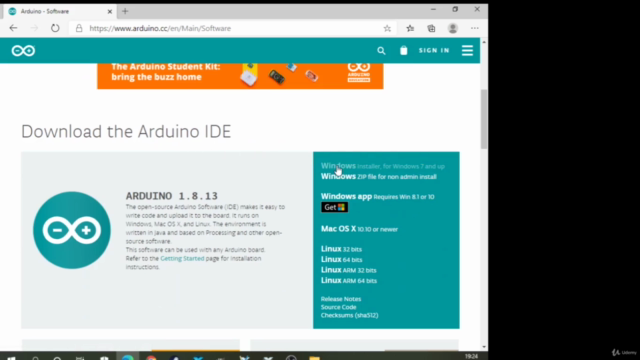Open browser Settings and more ellipsis

point(474,28)
